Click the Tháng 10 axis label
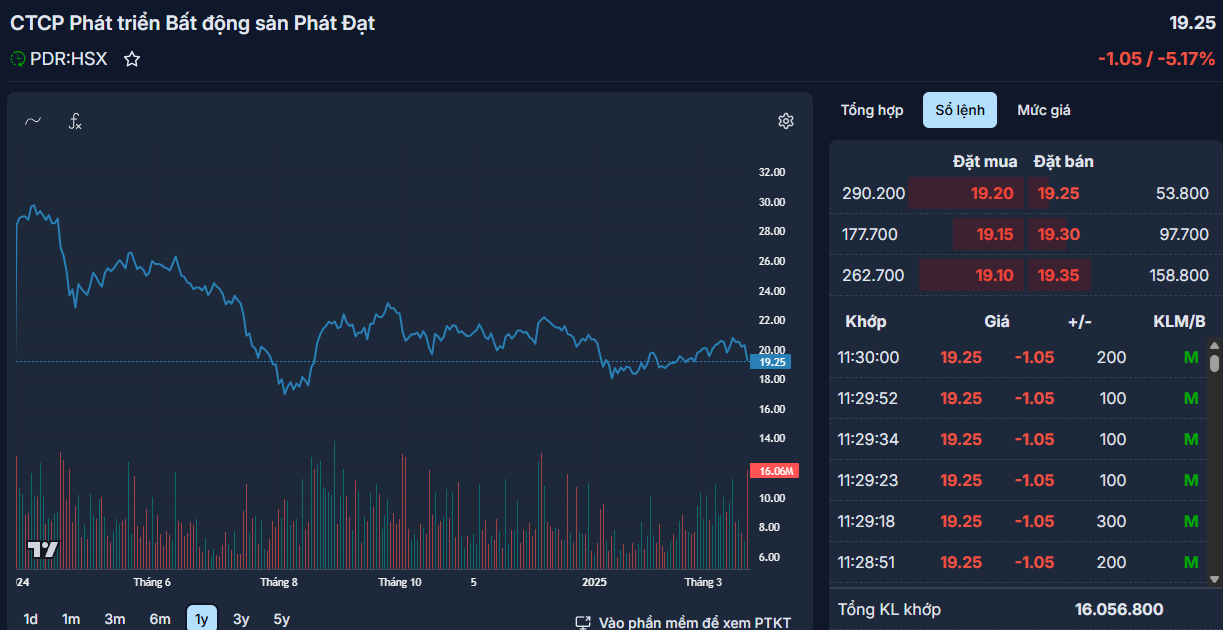This screenshot has width=1223, height=630. 400,582
